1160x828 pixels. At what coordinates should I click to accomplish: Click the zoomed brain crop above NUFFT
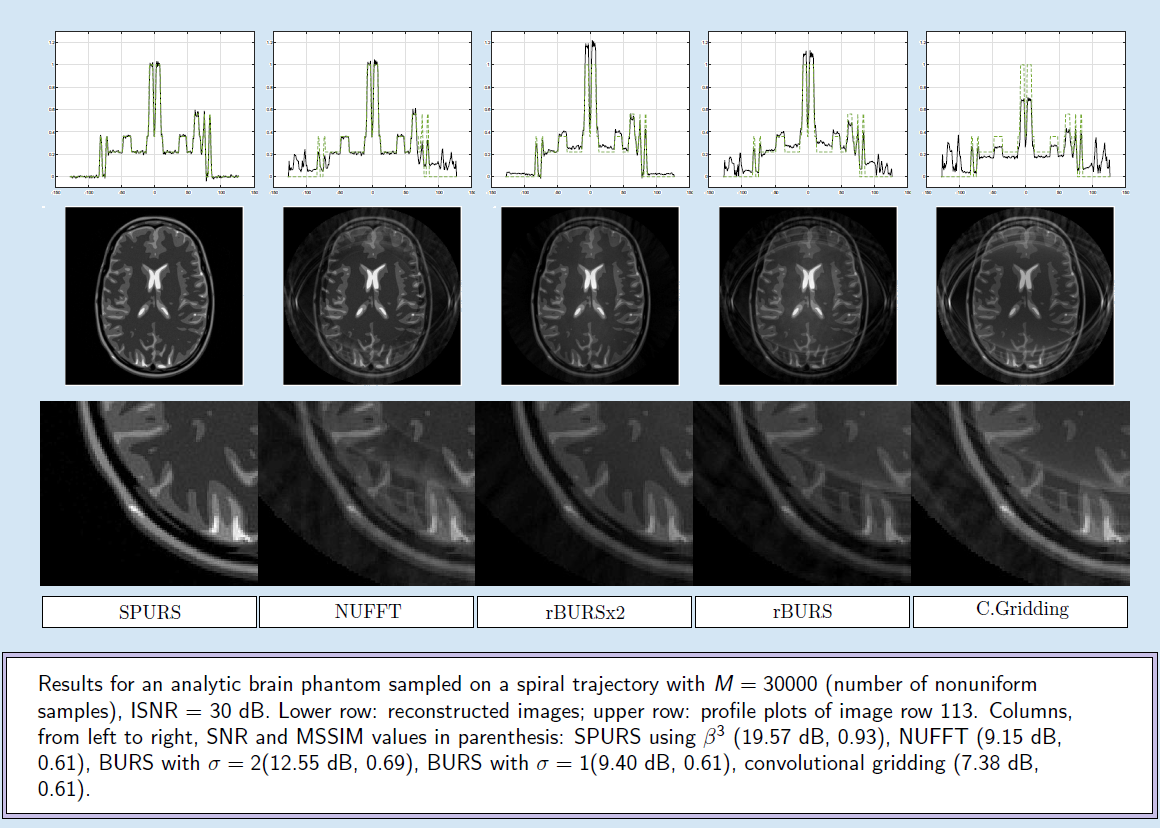coord(367,493)
